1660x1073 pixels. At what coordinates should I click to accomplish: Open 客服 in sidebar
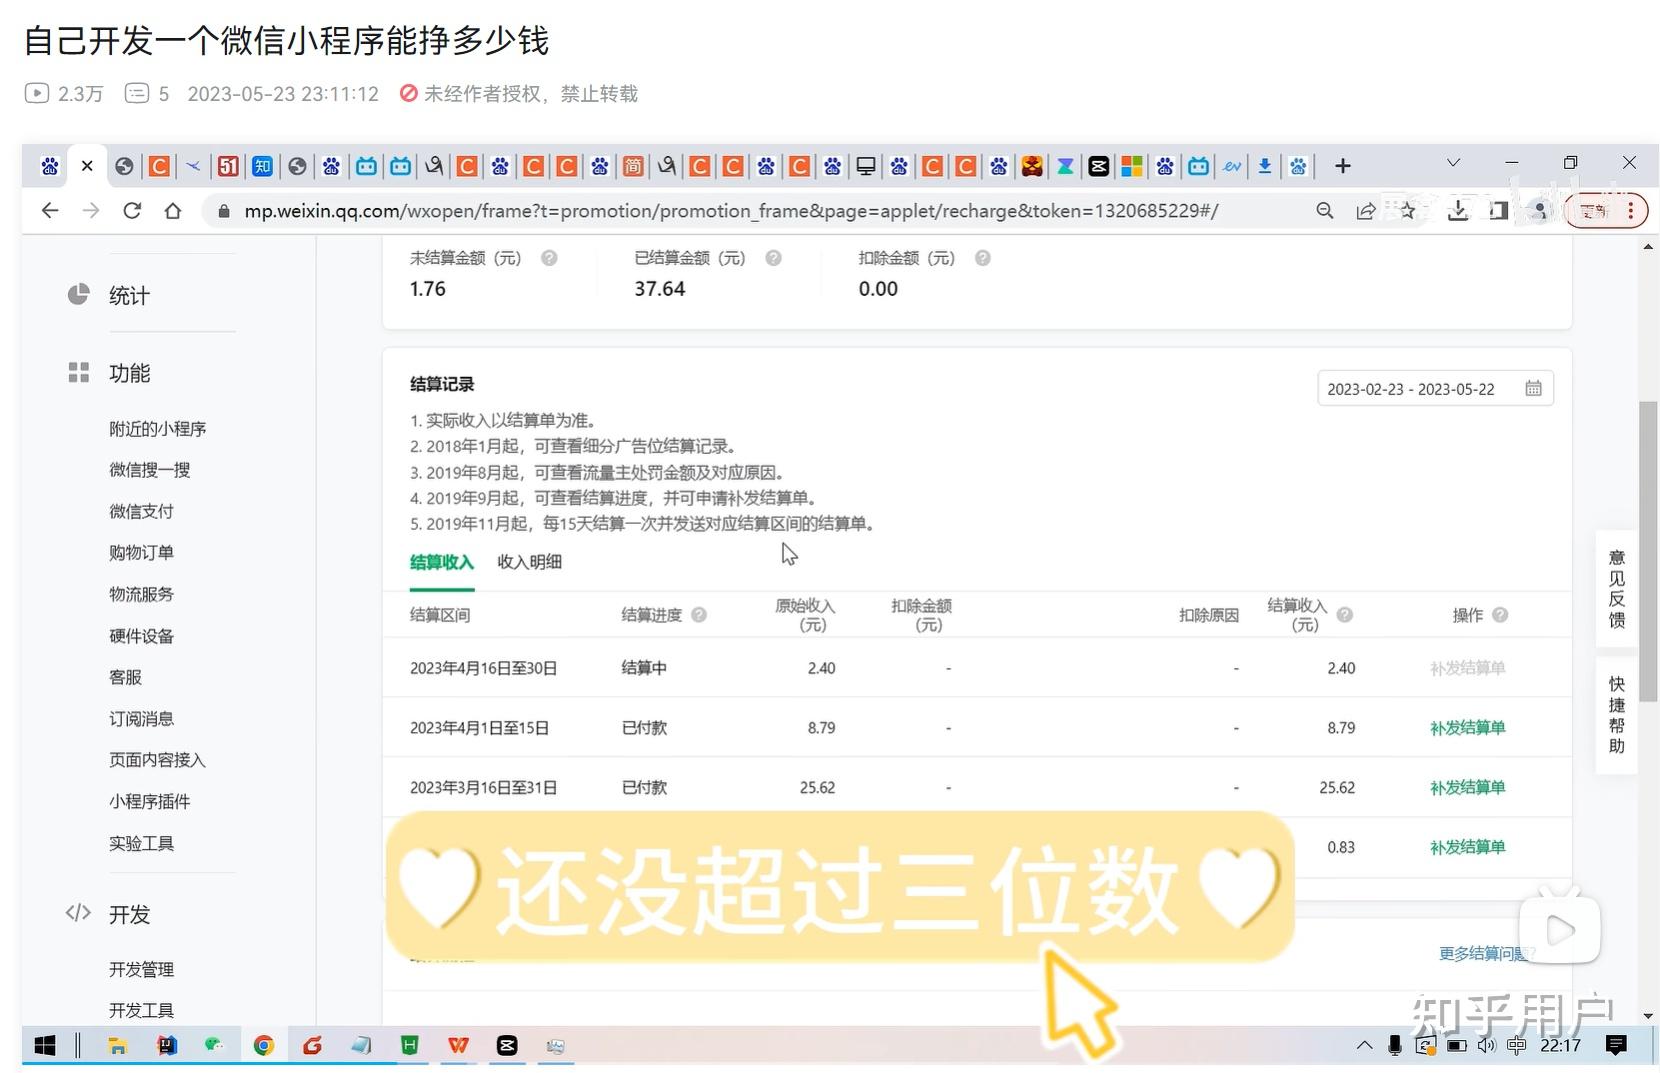coord(125,677)
